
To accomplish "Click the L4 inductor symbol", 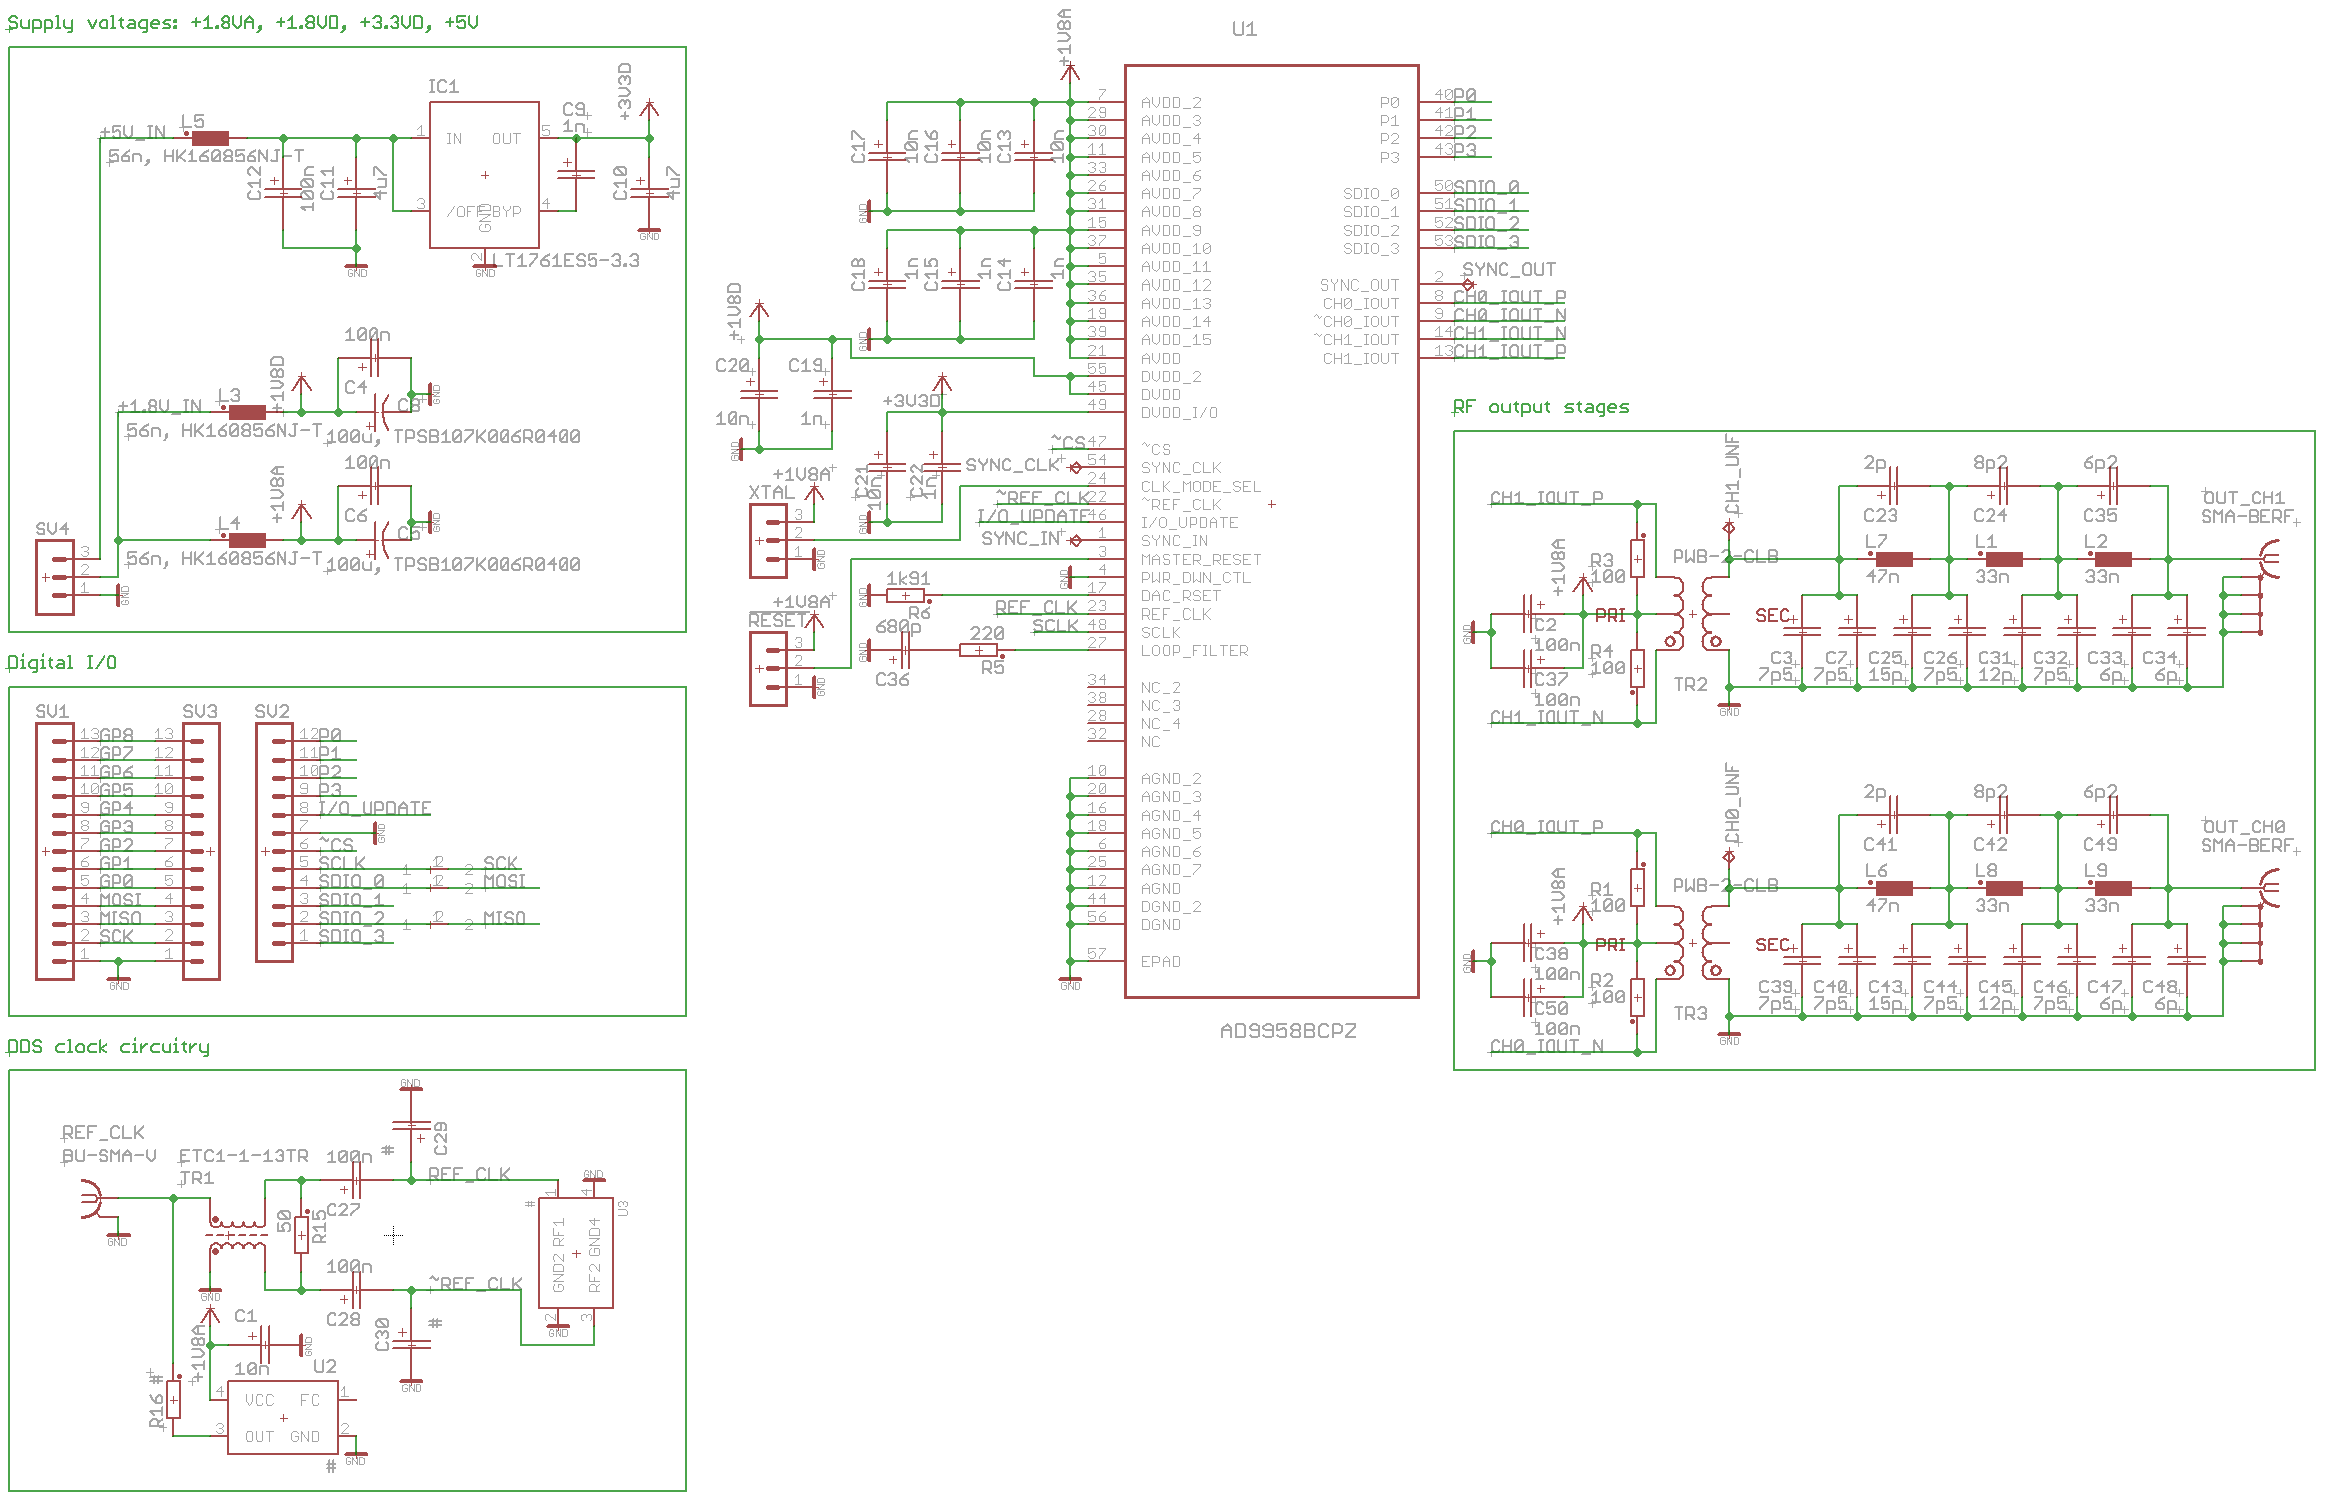I will (x=247, y=540).
